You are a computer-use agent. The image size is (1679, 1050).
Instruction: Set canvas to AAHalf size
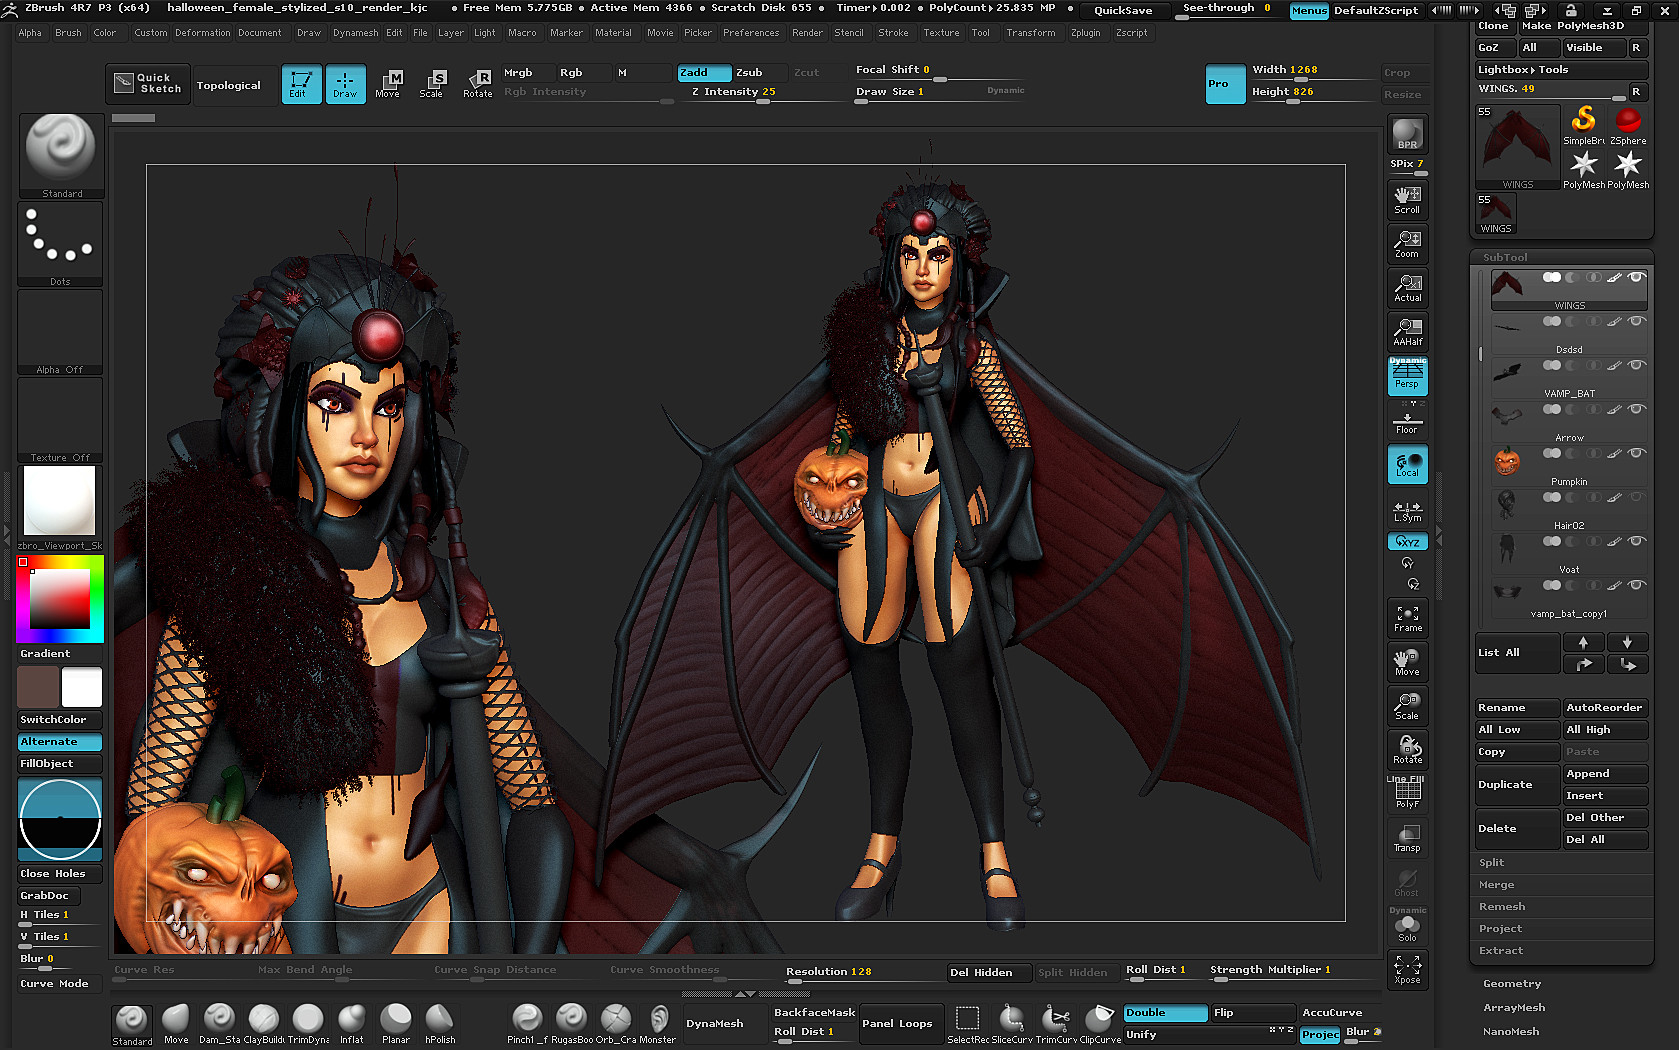pos(1407,332)
